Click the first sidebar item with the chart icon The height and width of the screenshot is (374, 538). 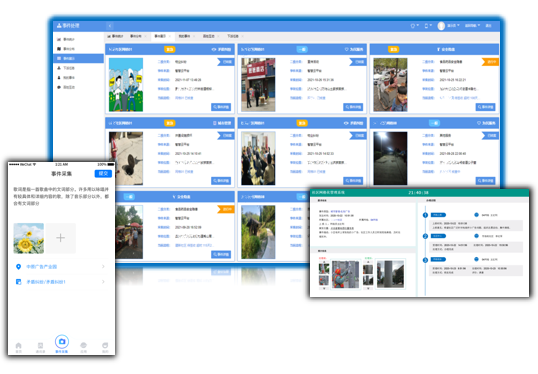pyautogui.click(x=66, y=39)
